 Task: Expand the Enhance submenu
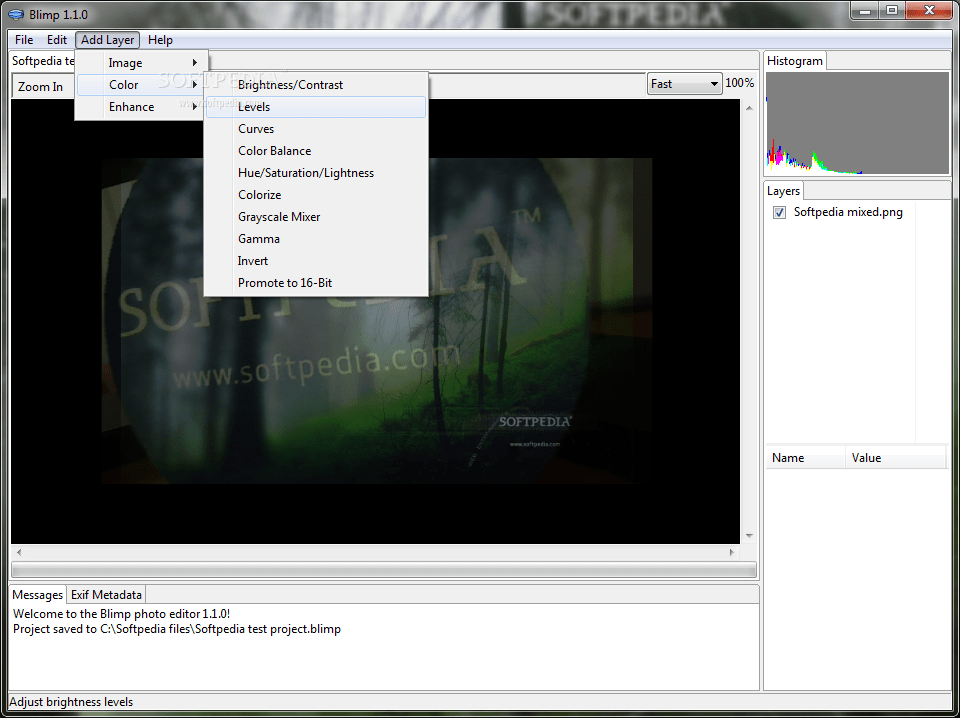(x=142, y=107)
